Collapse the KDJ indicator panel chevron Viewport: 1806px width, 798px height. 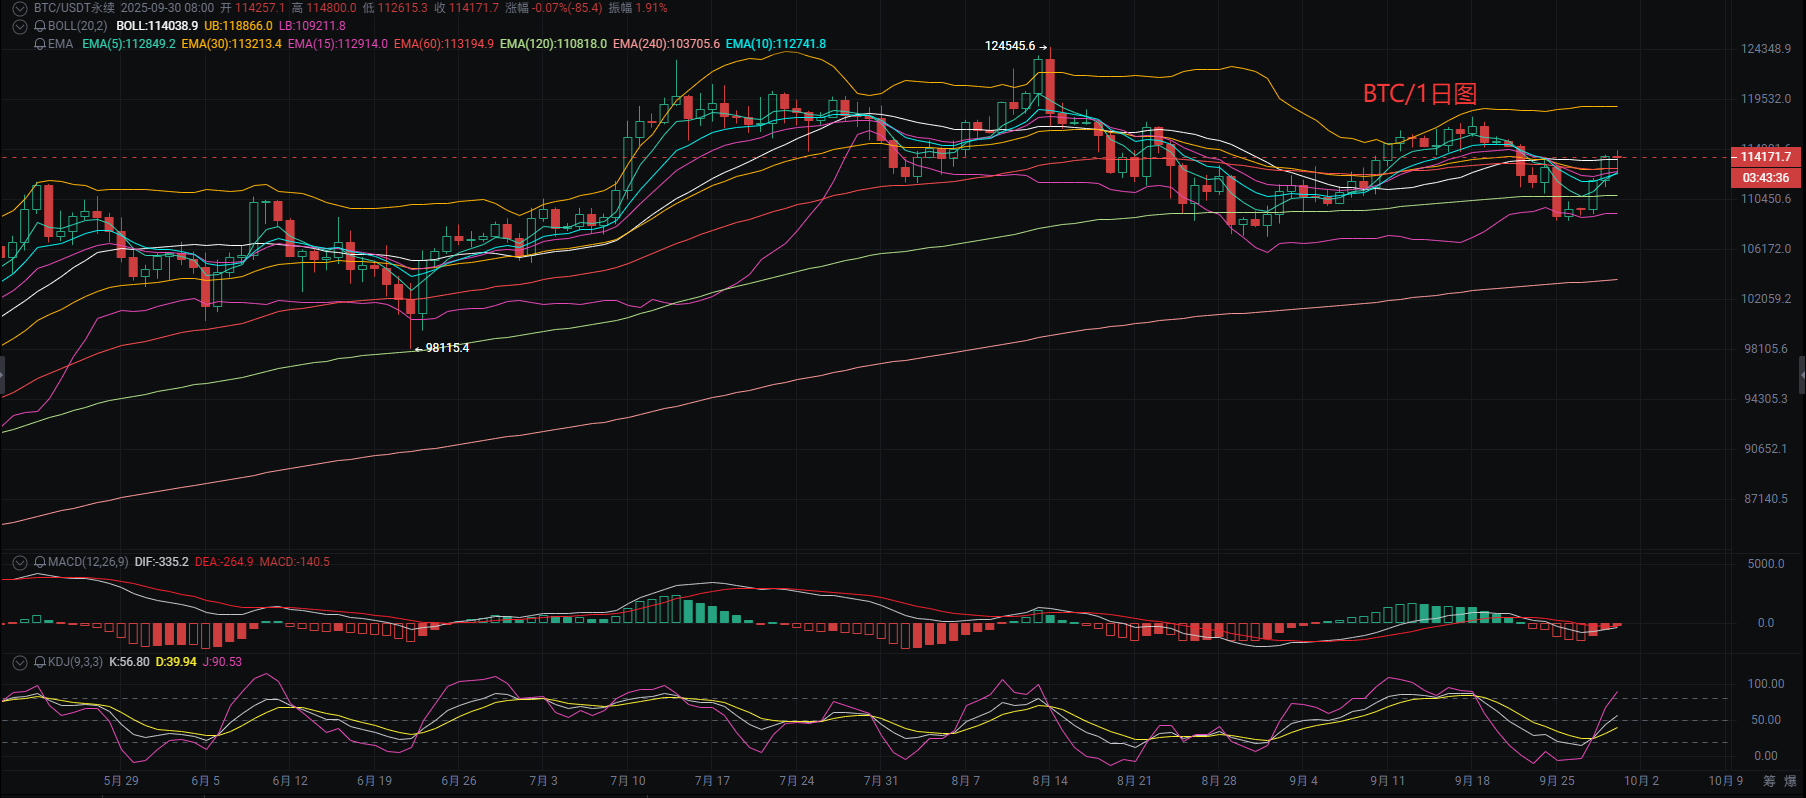coord(19,662)
